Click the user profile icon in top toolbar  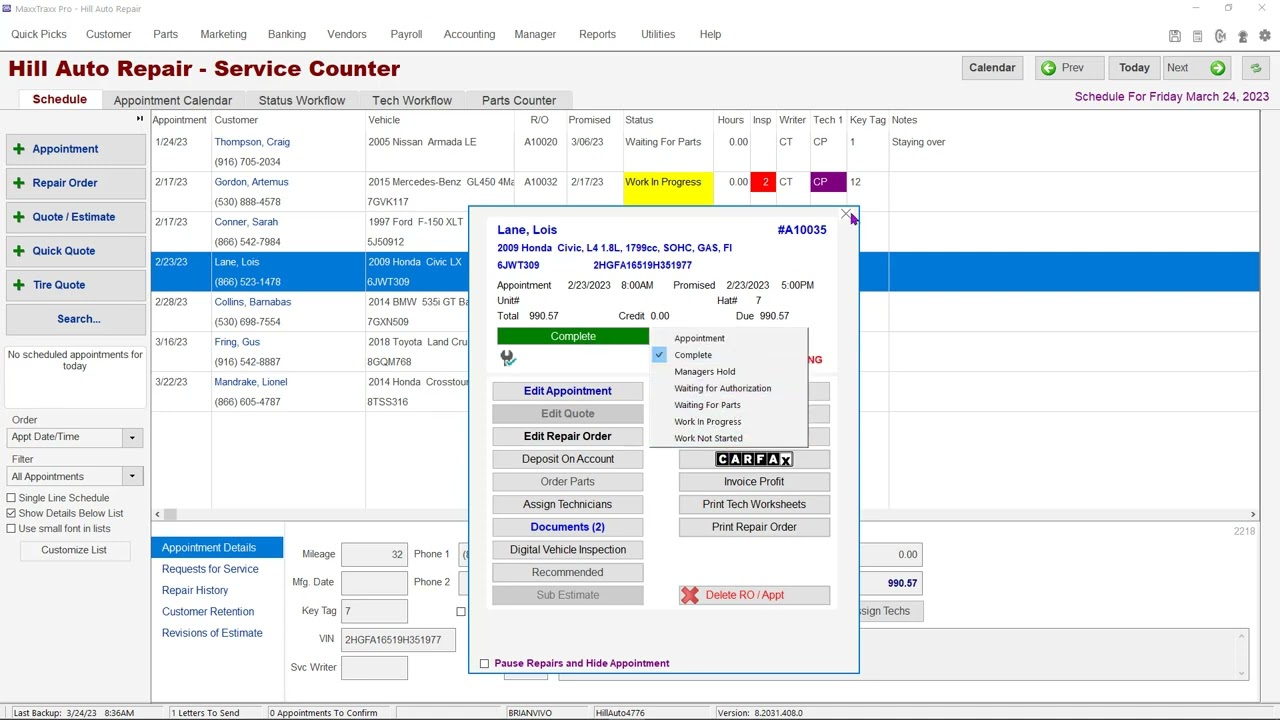click(1243, 36)
